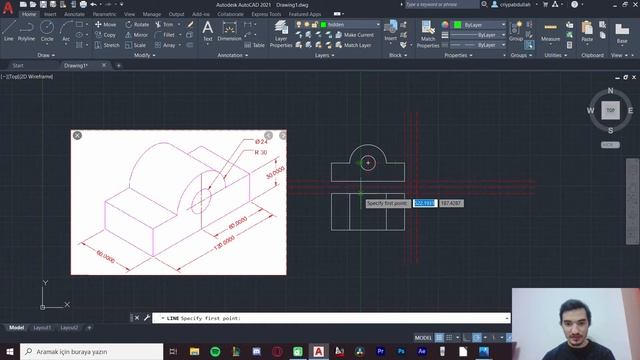
Task: Click the Array command
Action: tap(165, 45)
